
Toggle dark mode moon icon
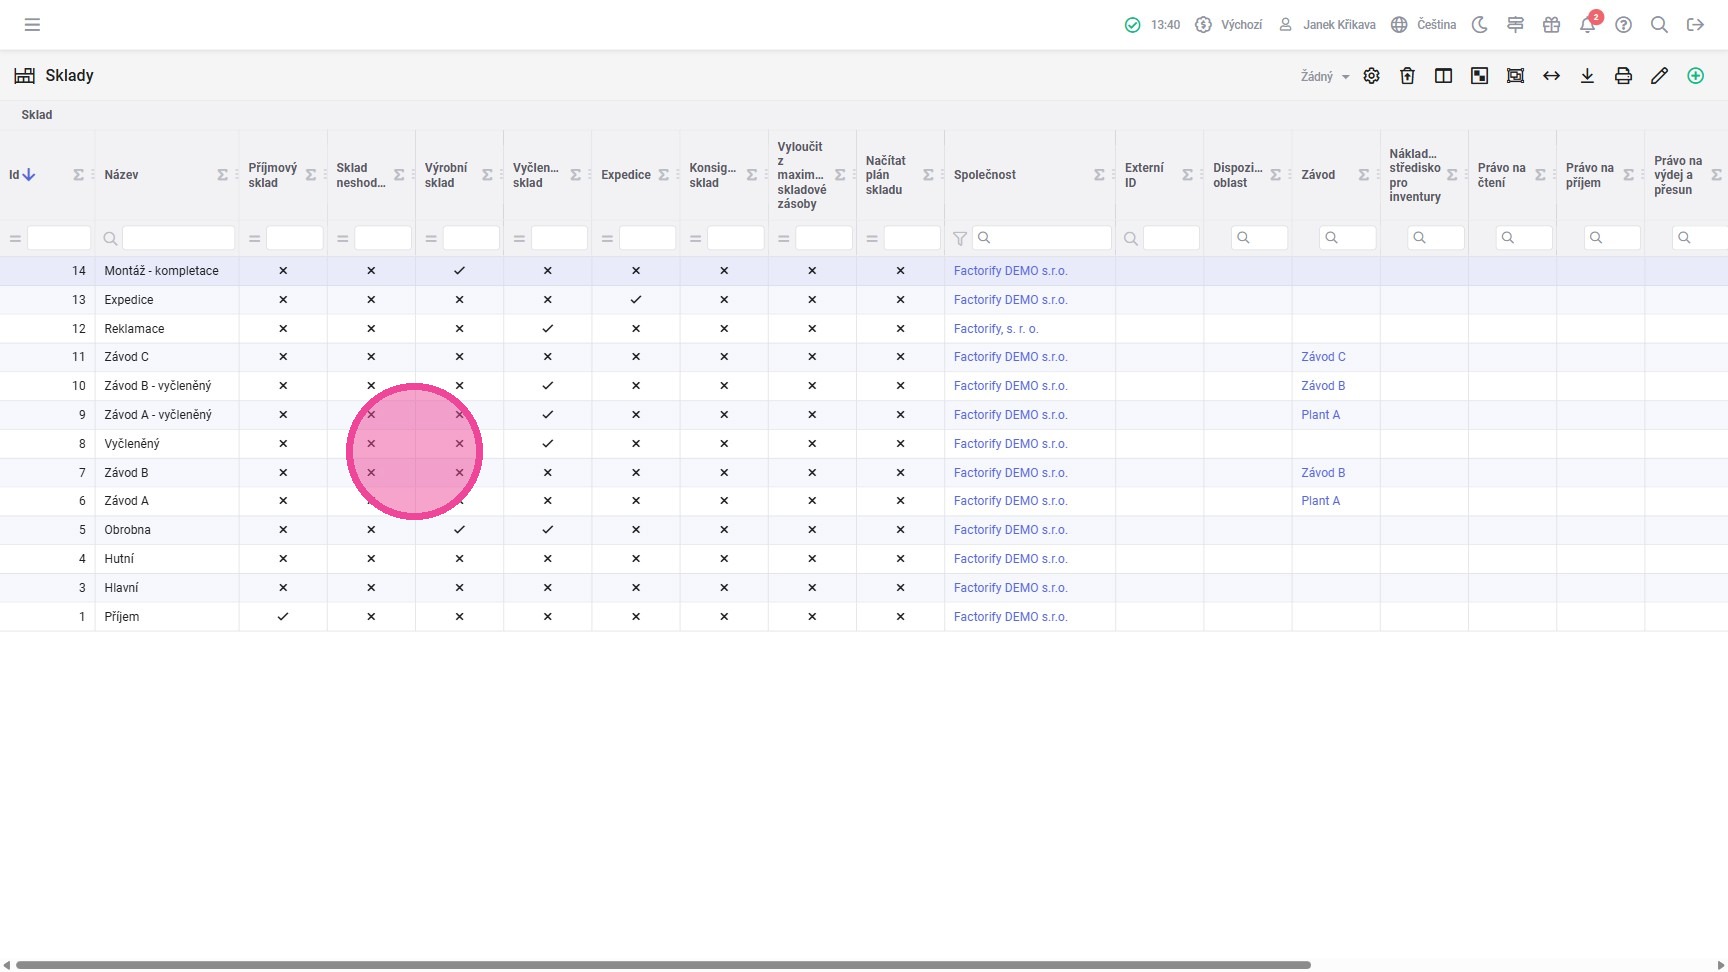pos(1479,25)
